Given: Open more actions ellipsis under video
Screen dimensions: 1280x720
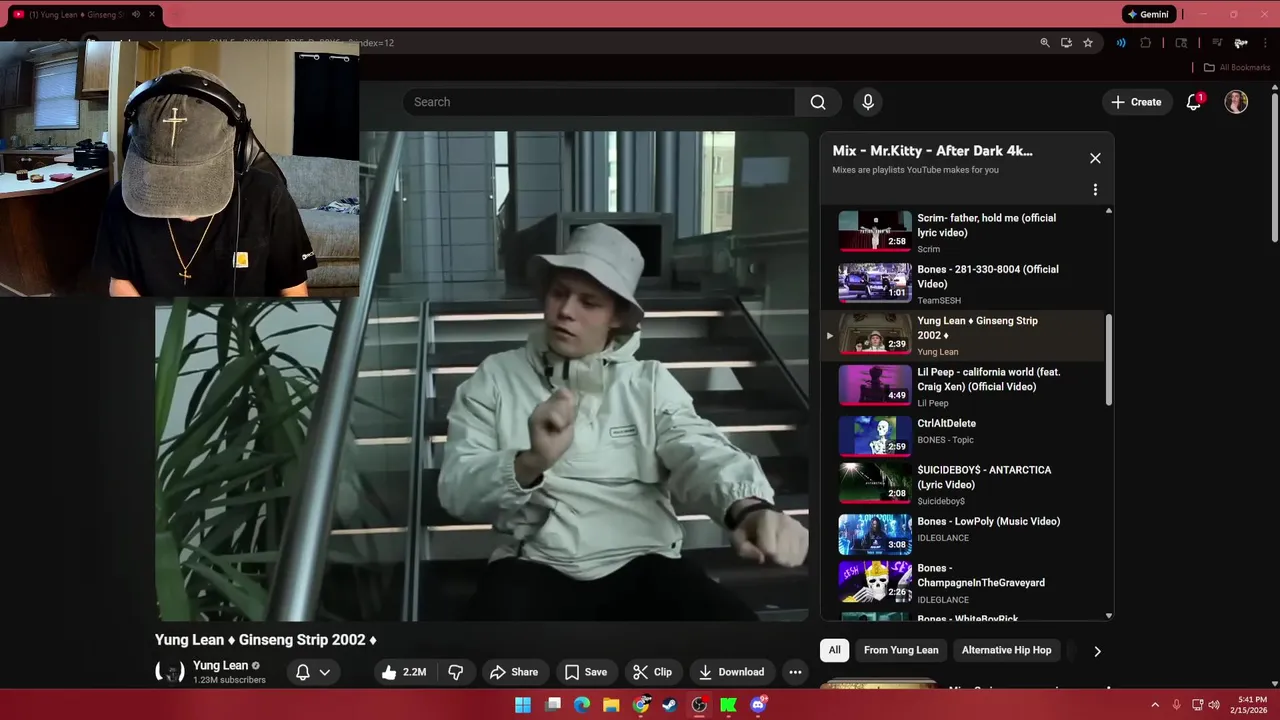Looking at the screenshot, I should 795,672.
